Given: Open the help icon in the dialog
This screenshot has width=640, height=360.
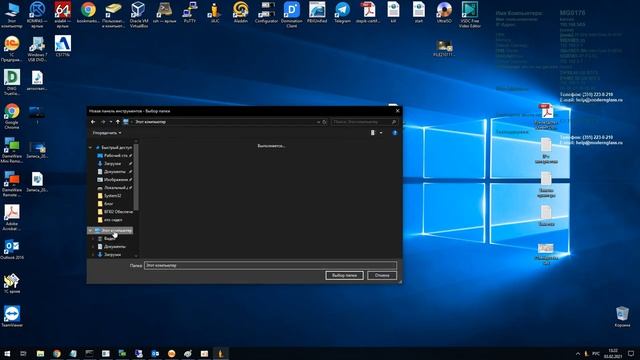Looking at the screenshot, I should point(395,133).
